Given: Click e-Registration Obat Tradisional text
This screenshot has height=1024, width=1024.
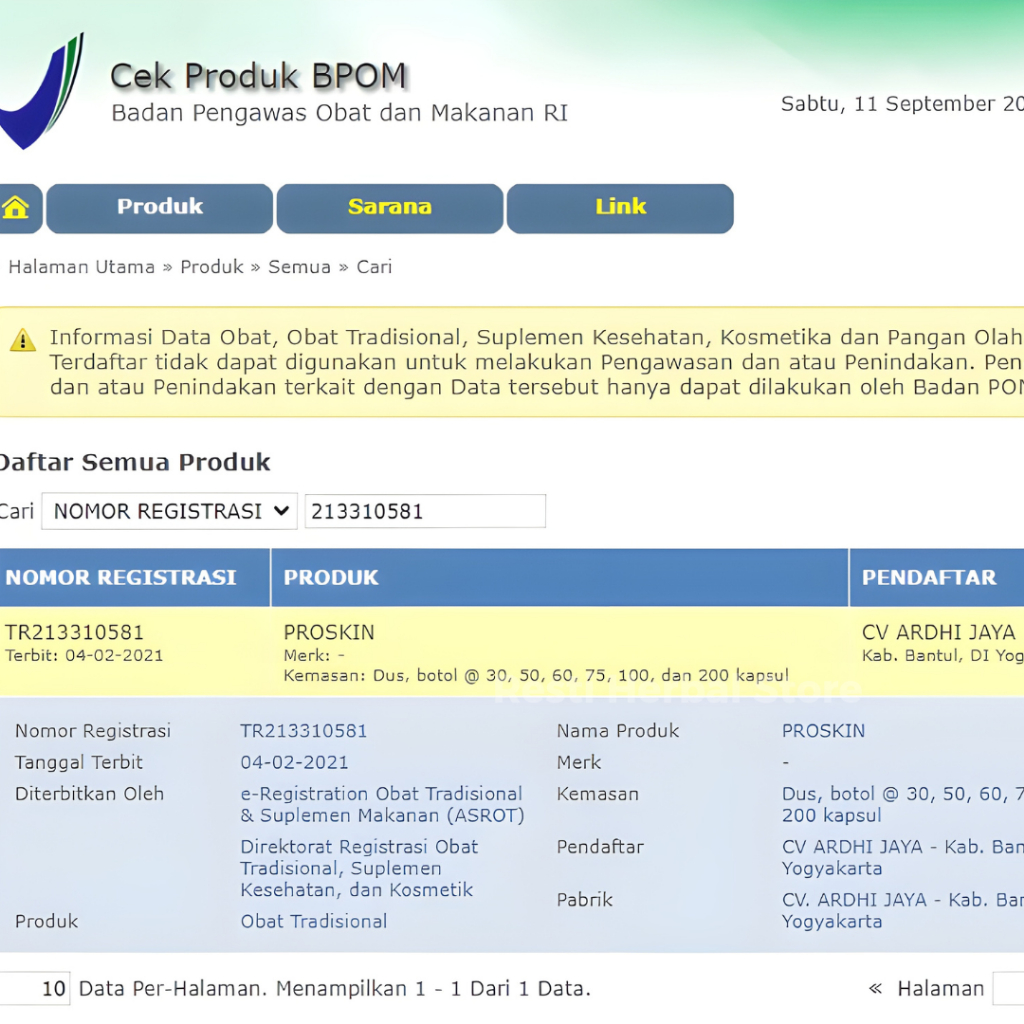Looking at the screenshot, I should [x=383, y=805].
